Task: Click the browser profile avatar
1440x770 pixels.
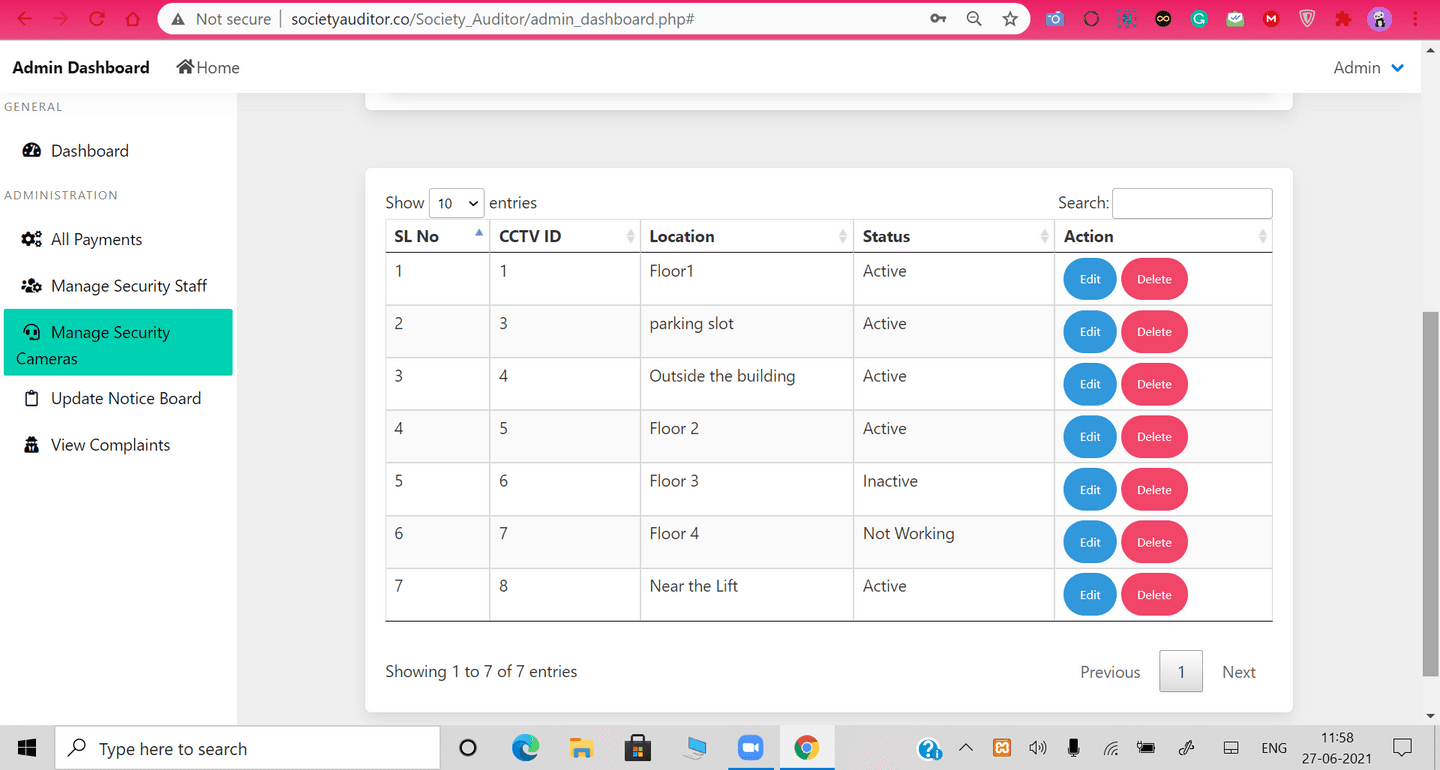Action: tap(1380, 19)
